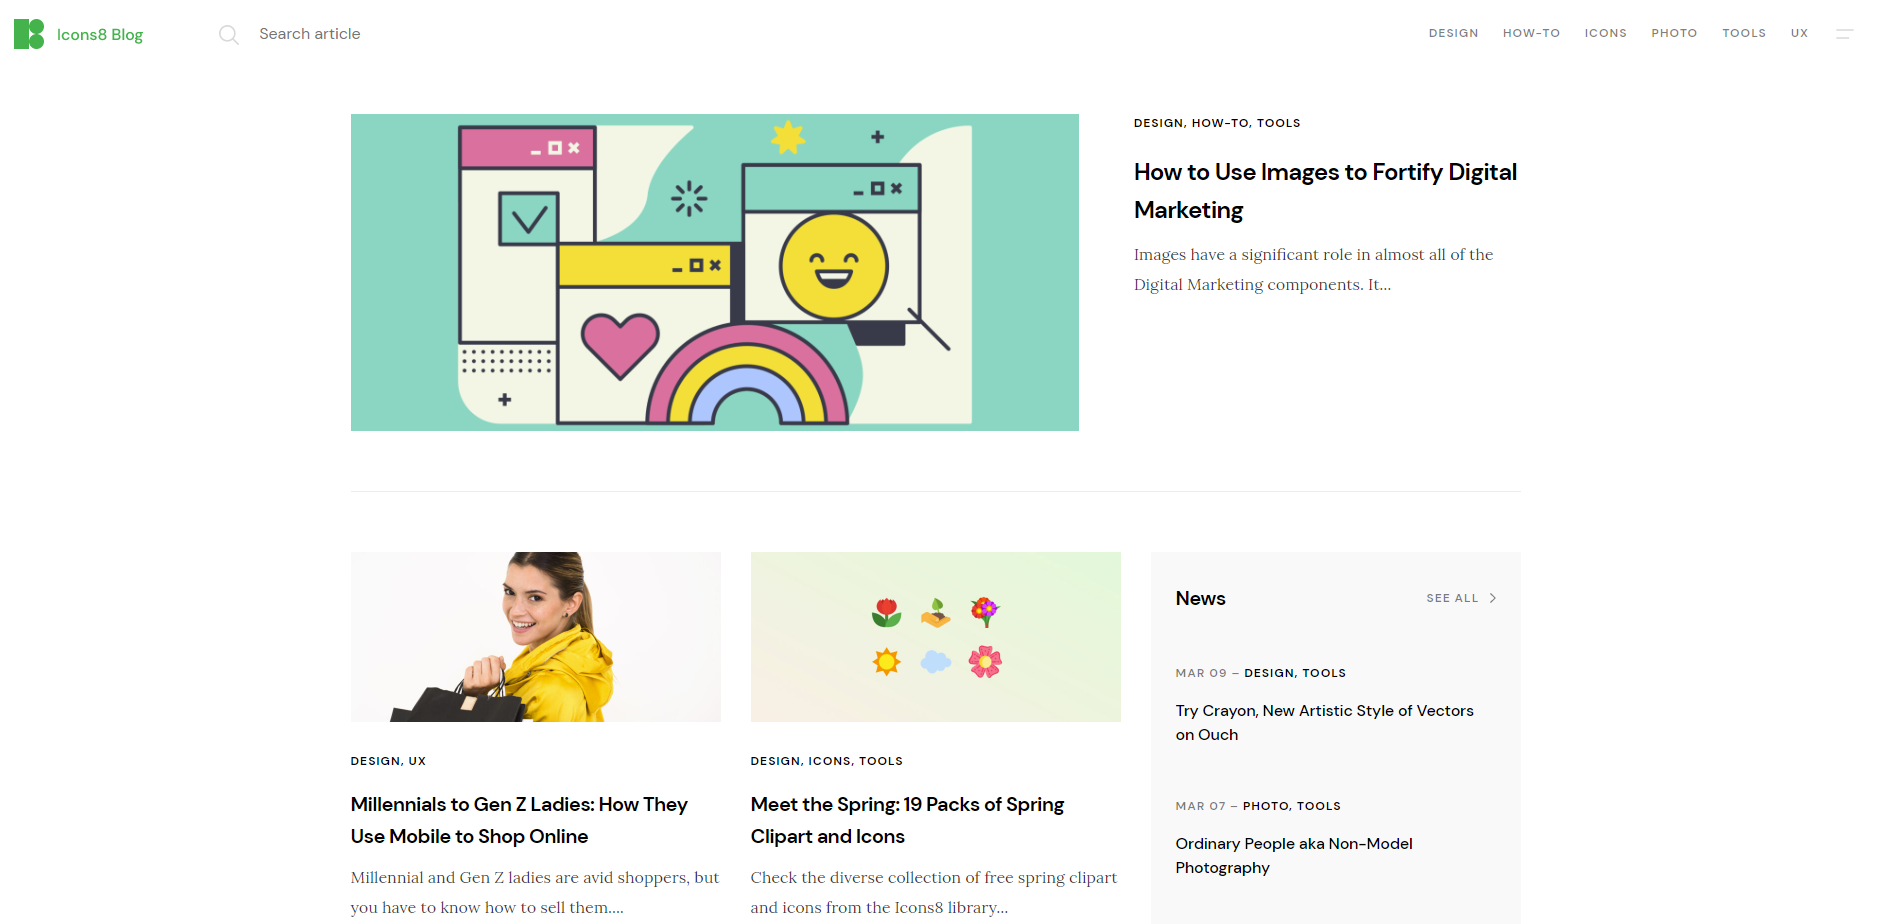Viewport: 1877px width, 924px height.
Task: Open How to Use Images to Fortify Digital Marketing
Action: pyautogui.click(x=1325, y=191)
